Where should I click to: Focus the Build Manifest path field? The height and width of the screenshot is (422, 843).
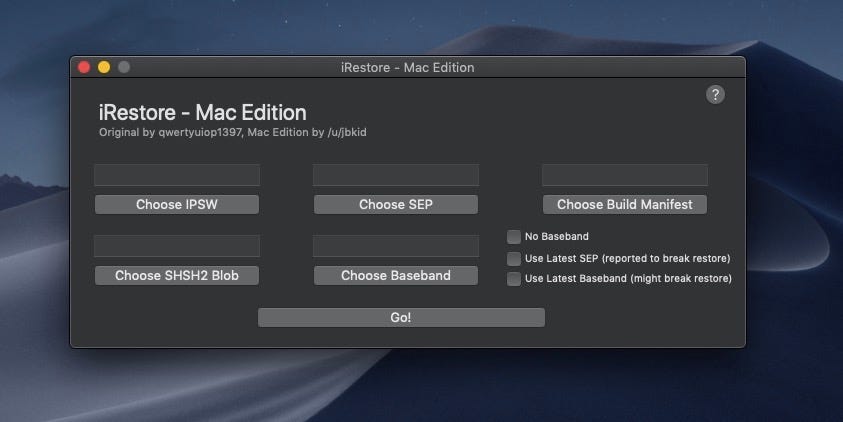[625, 175]
